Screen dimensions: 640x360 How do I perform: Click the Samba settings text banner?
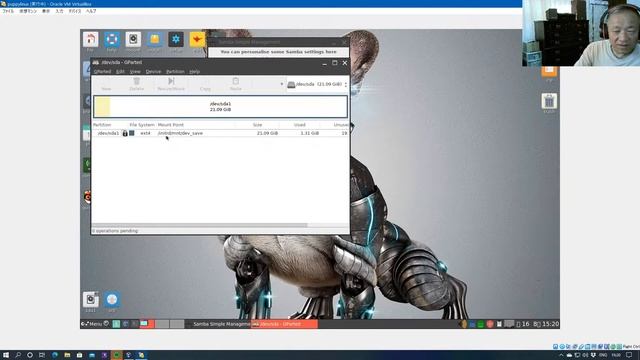coord(278,52)
